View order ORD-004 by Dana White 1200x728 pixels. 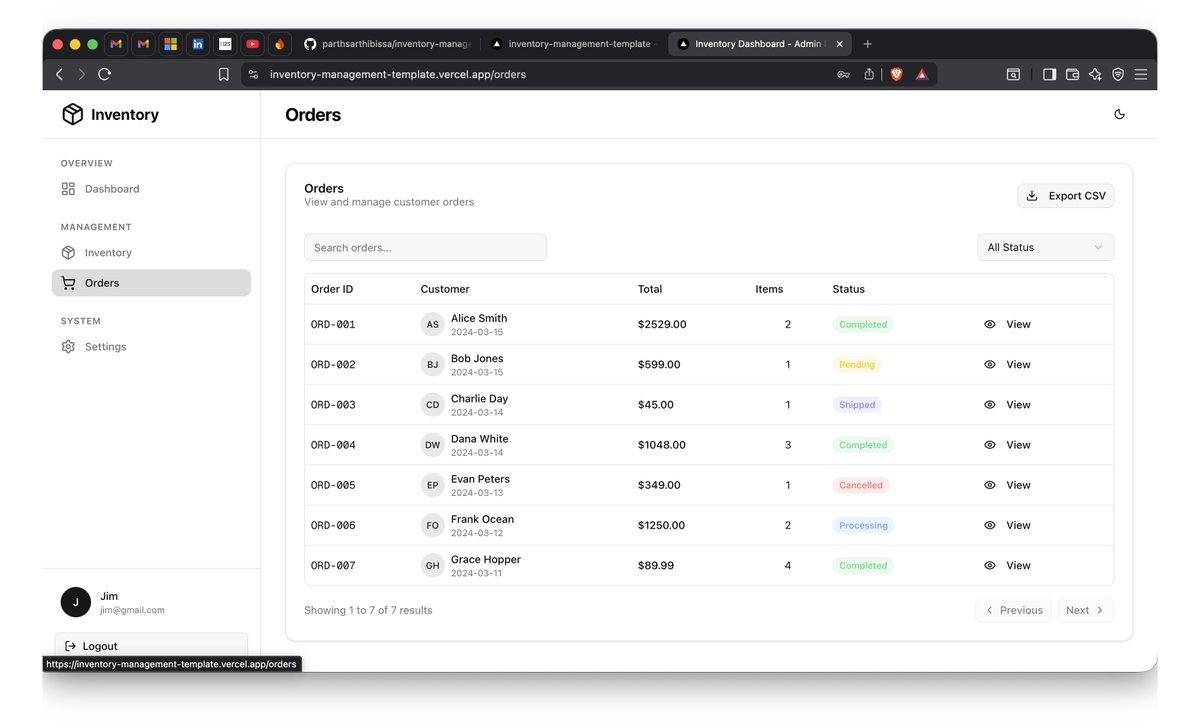pos(1007,445)
